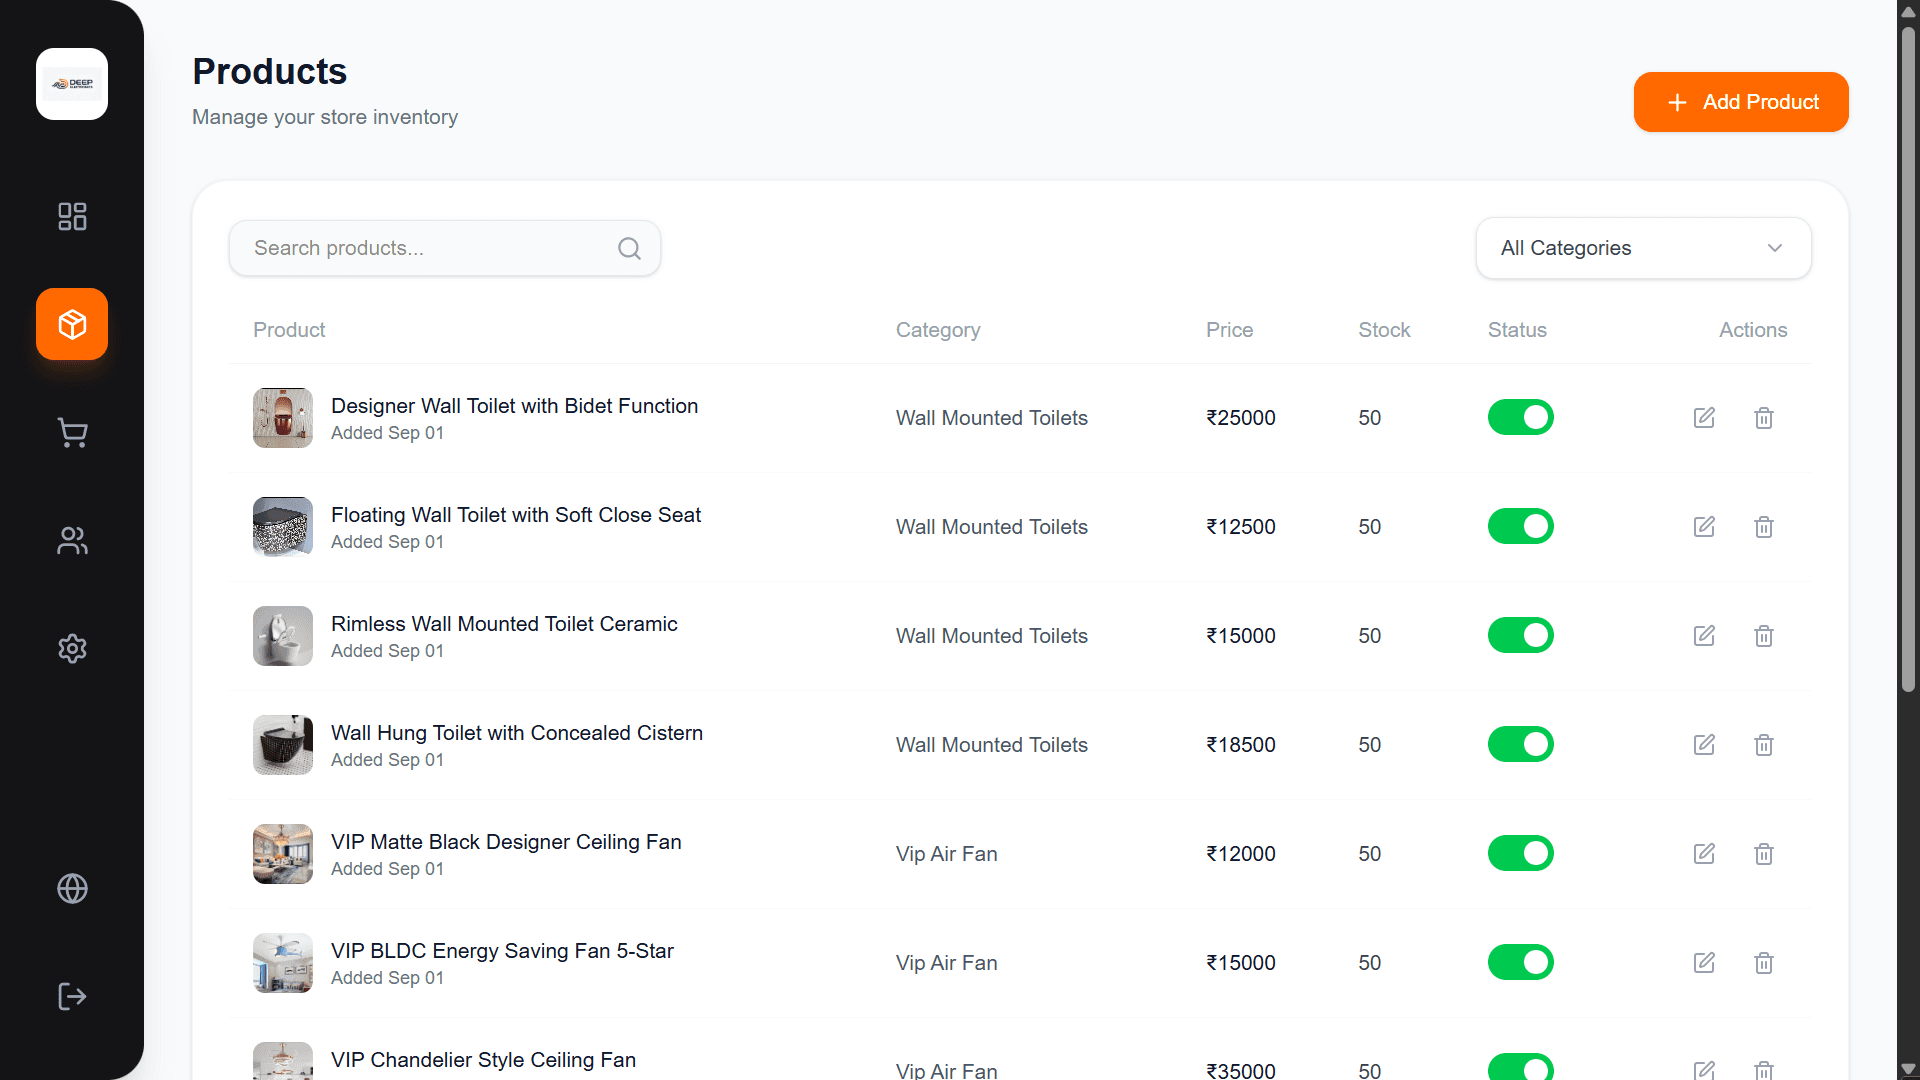Delete Designer Wall Toilet with Bidet Function

click(1764, 418)
